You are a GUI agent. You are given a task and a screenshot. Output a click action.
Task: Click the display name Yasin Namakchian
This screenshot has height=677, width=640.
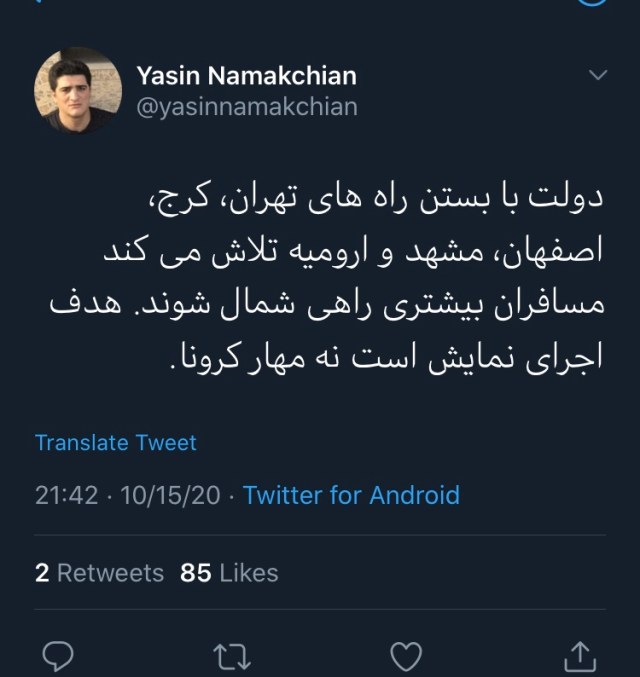[x=246, y=76]
